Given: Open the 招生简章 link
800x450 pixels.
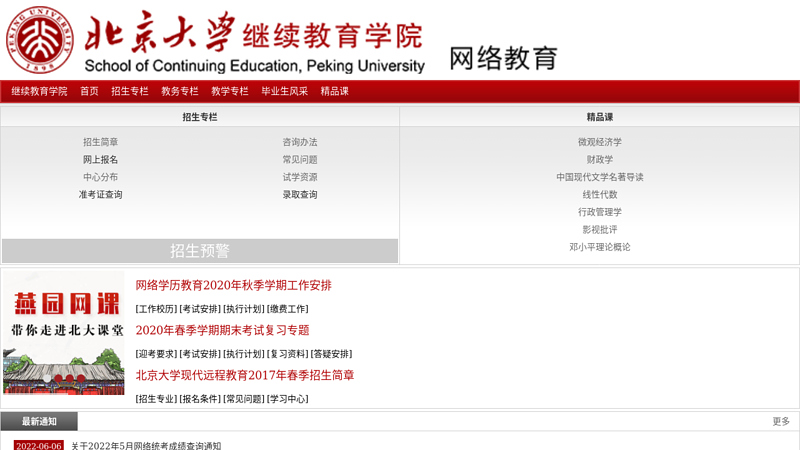Looking at the screenshot, I should pyautogui.click(x=101, y=142).
